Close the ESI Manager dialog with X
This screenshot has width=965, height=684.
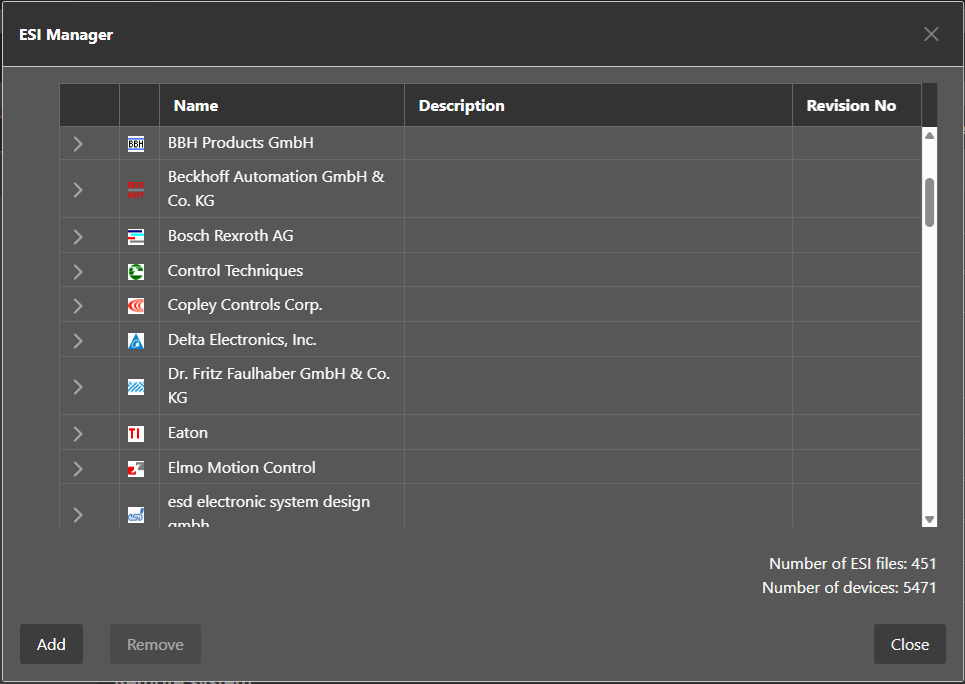(931, 34)
